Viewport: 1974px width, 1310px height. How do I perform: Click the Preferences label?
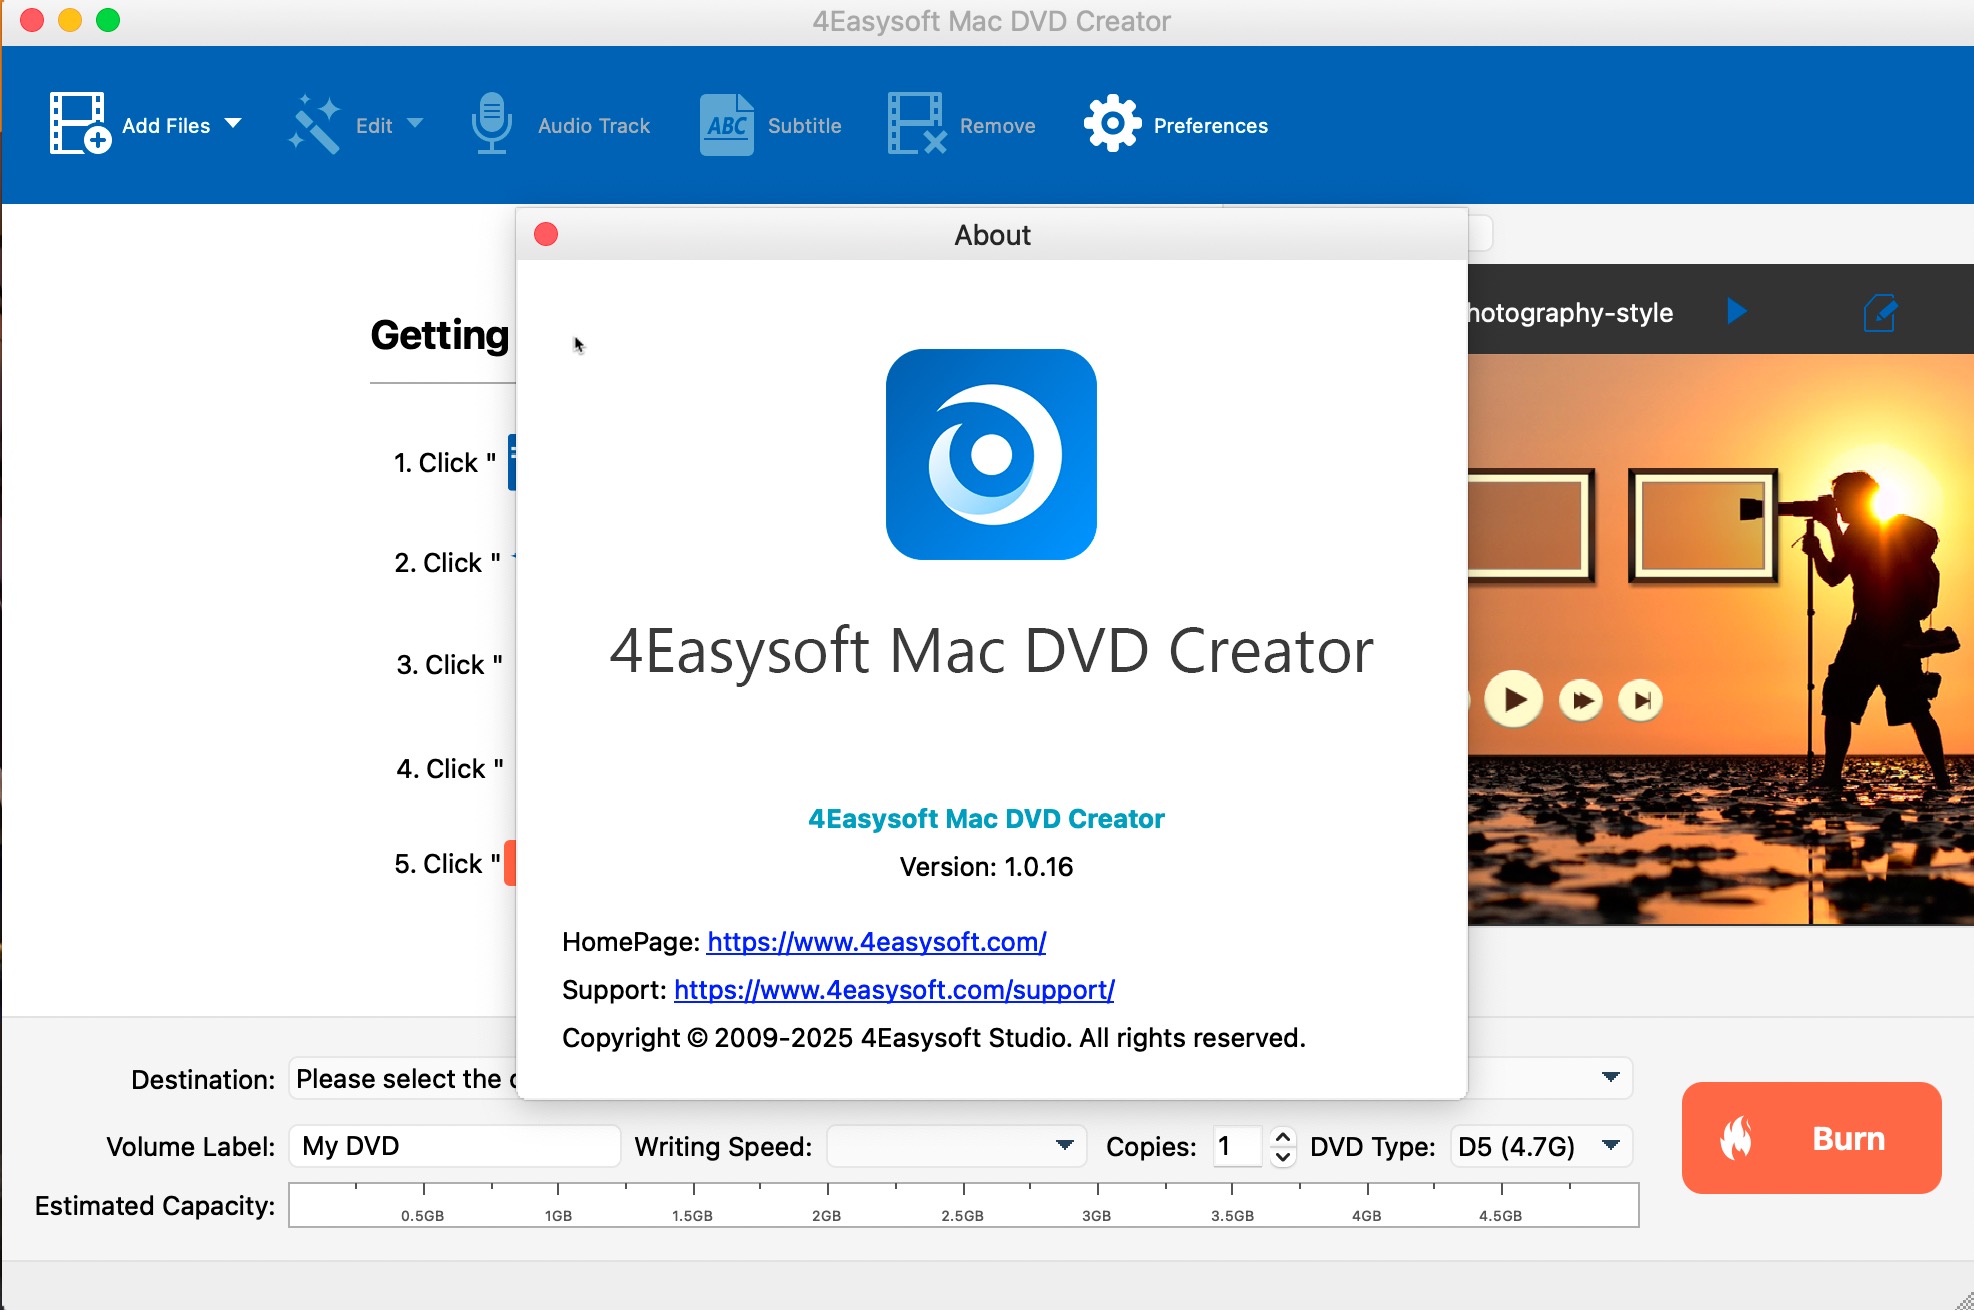tap(1210, 126)
